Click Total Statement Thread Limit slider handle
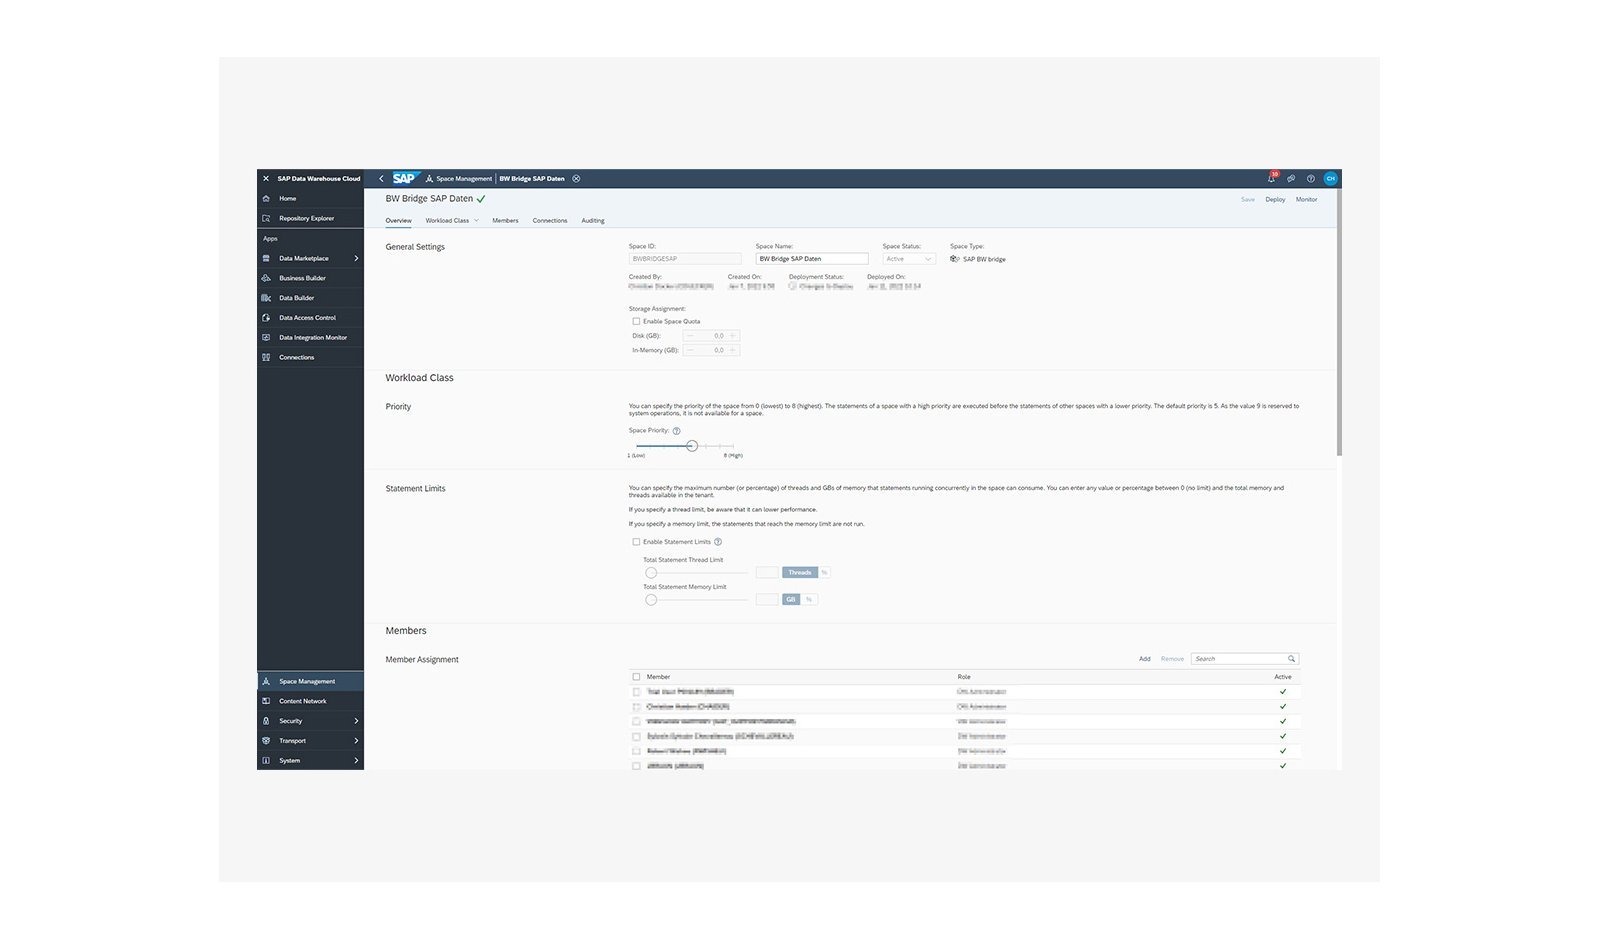The height and width of the screenshot is (938, 1600). [x=651, y=573]
